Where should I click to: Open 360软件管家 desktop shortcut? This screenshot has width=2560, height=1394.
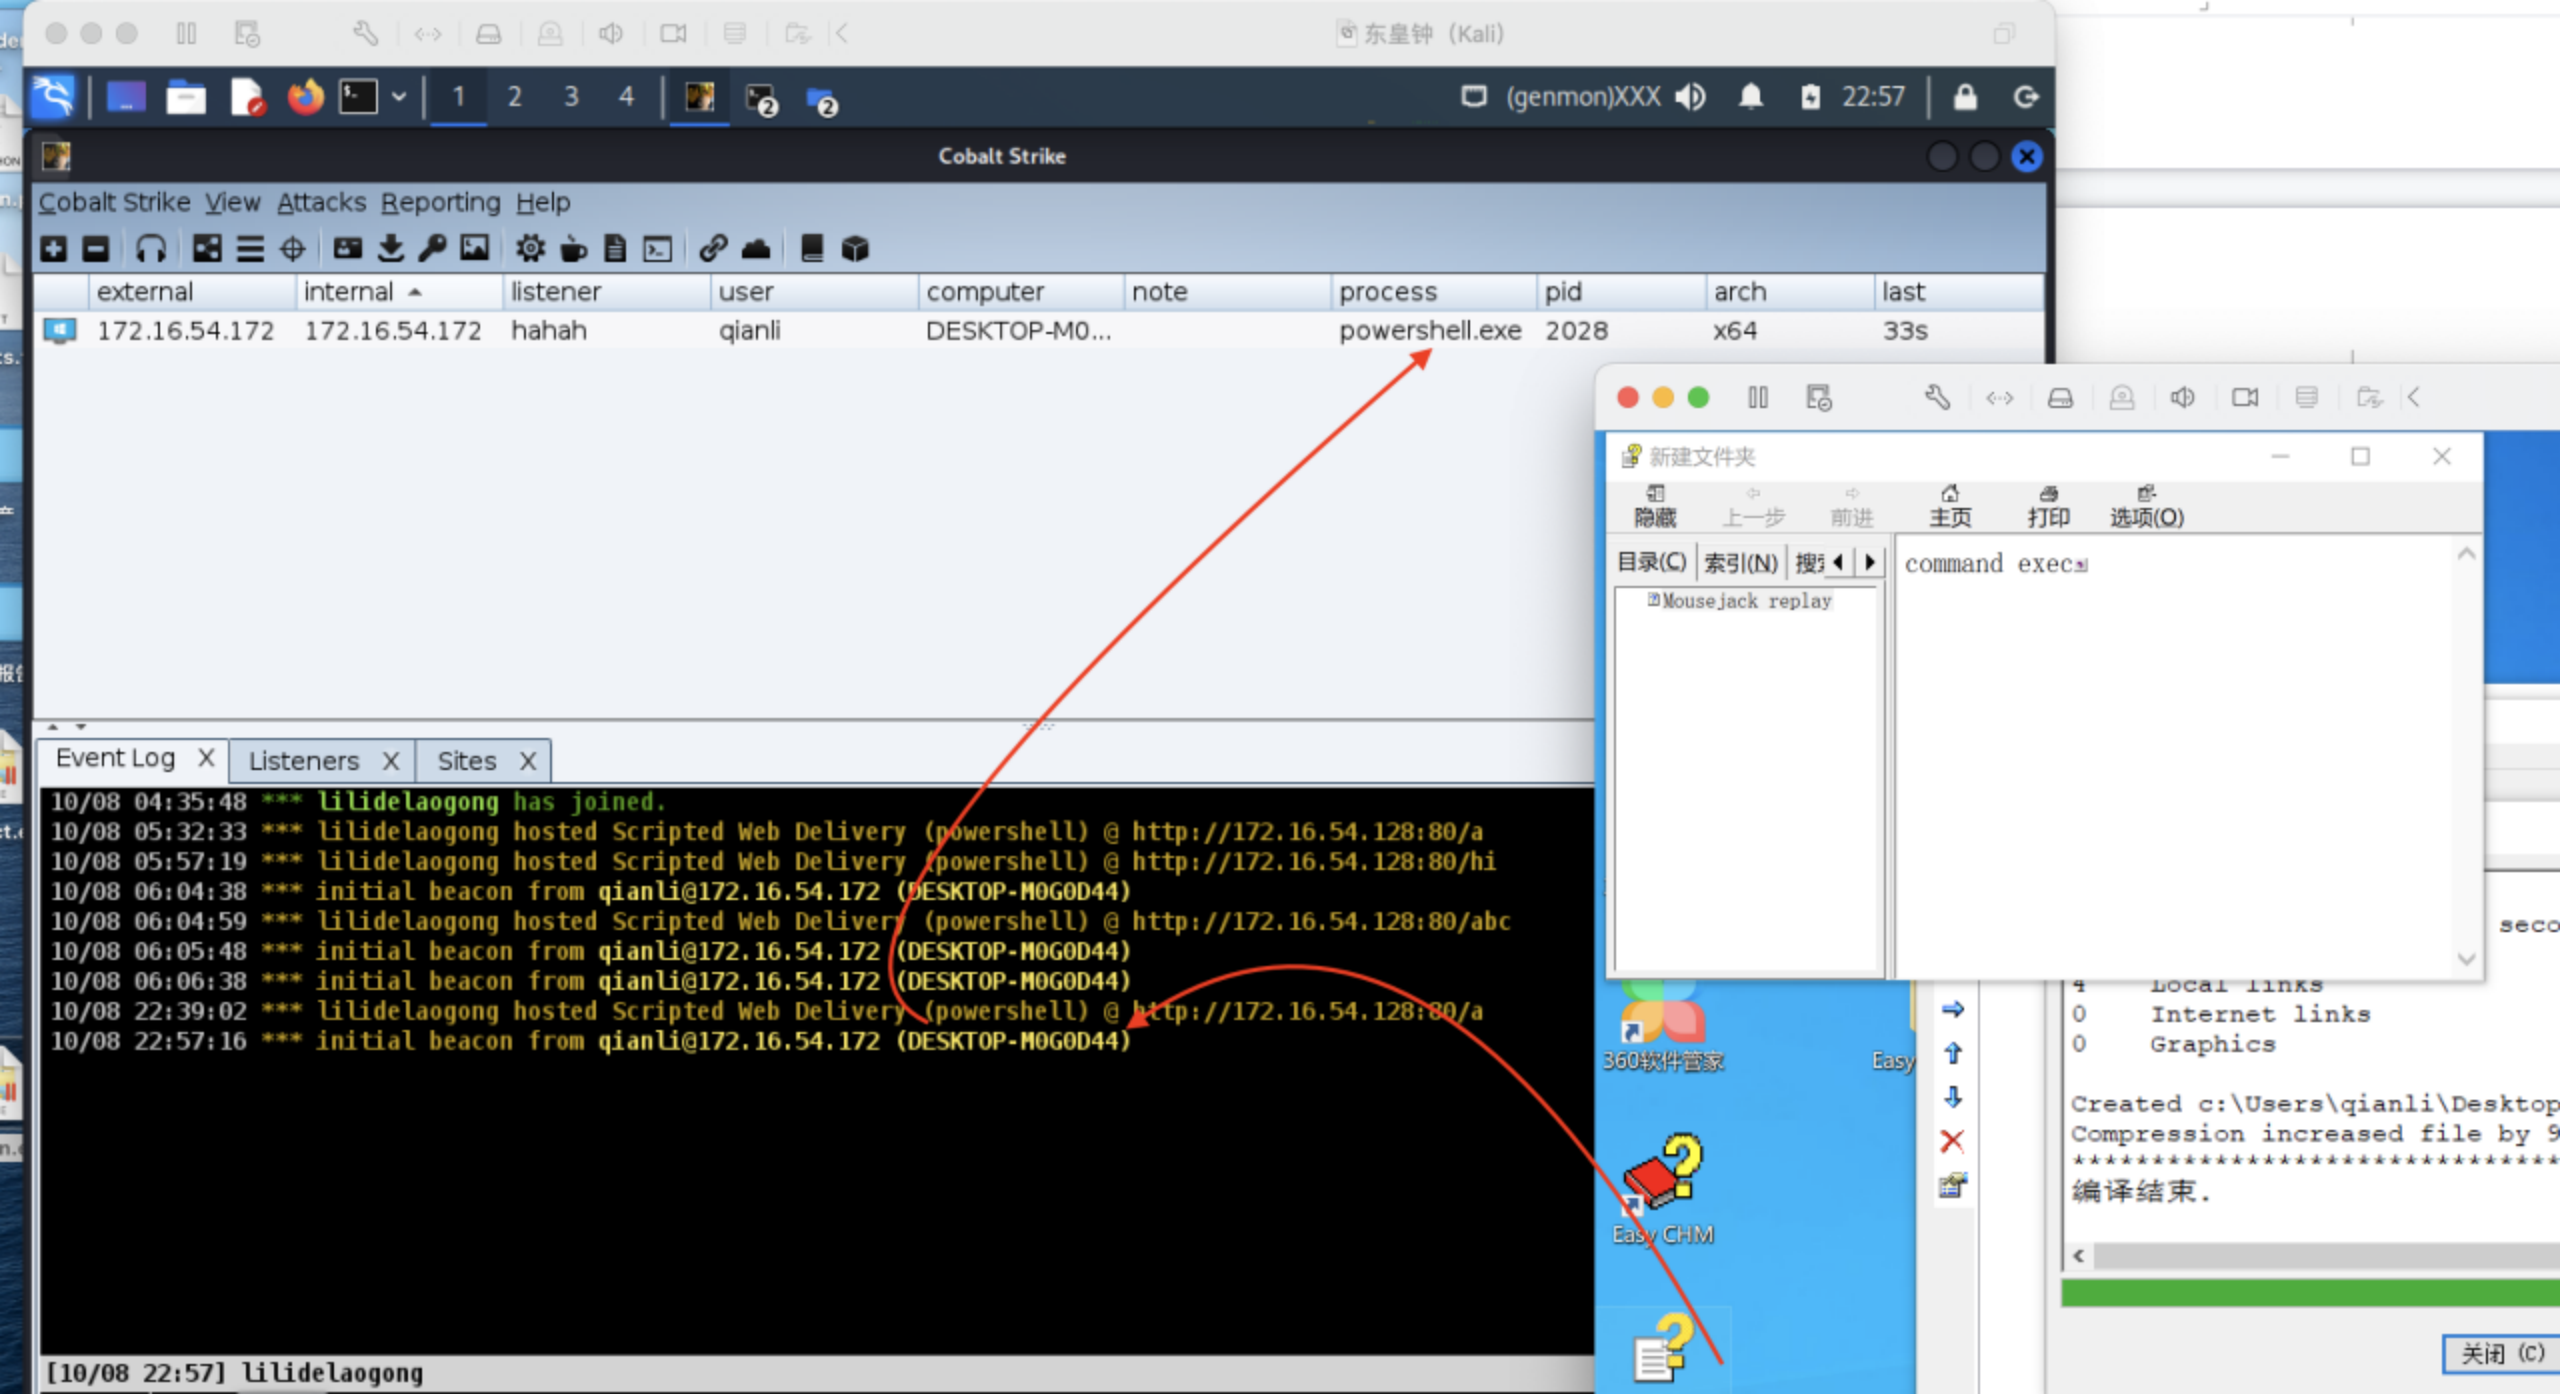[x=1663, y=1028]
